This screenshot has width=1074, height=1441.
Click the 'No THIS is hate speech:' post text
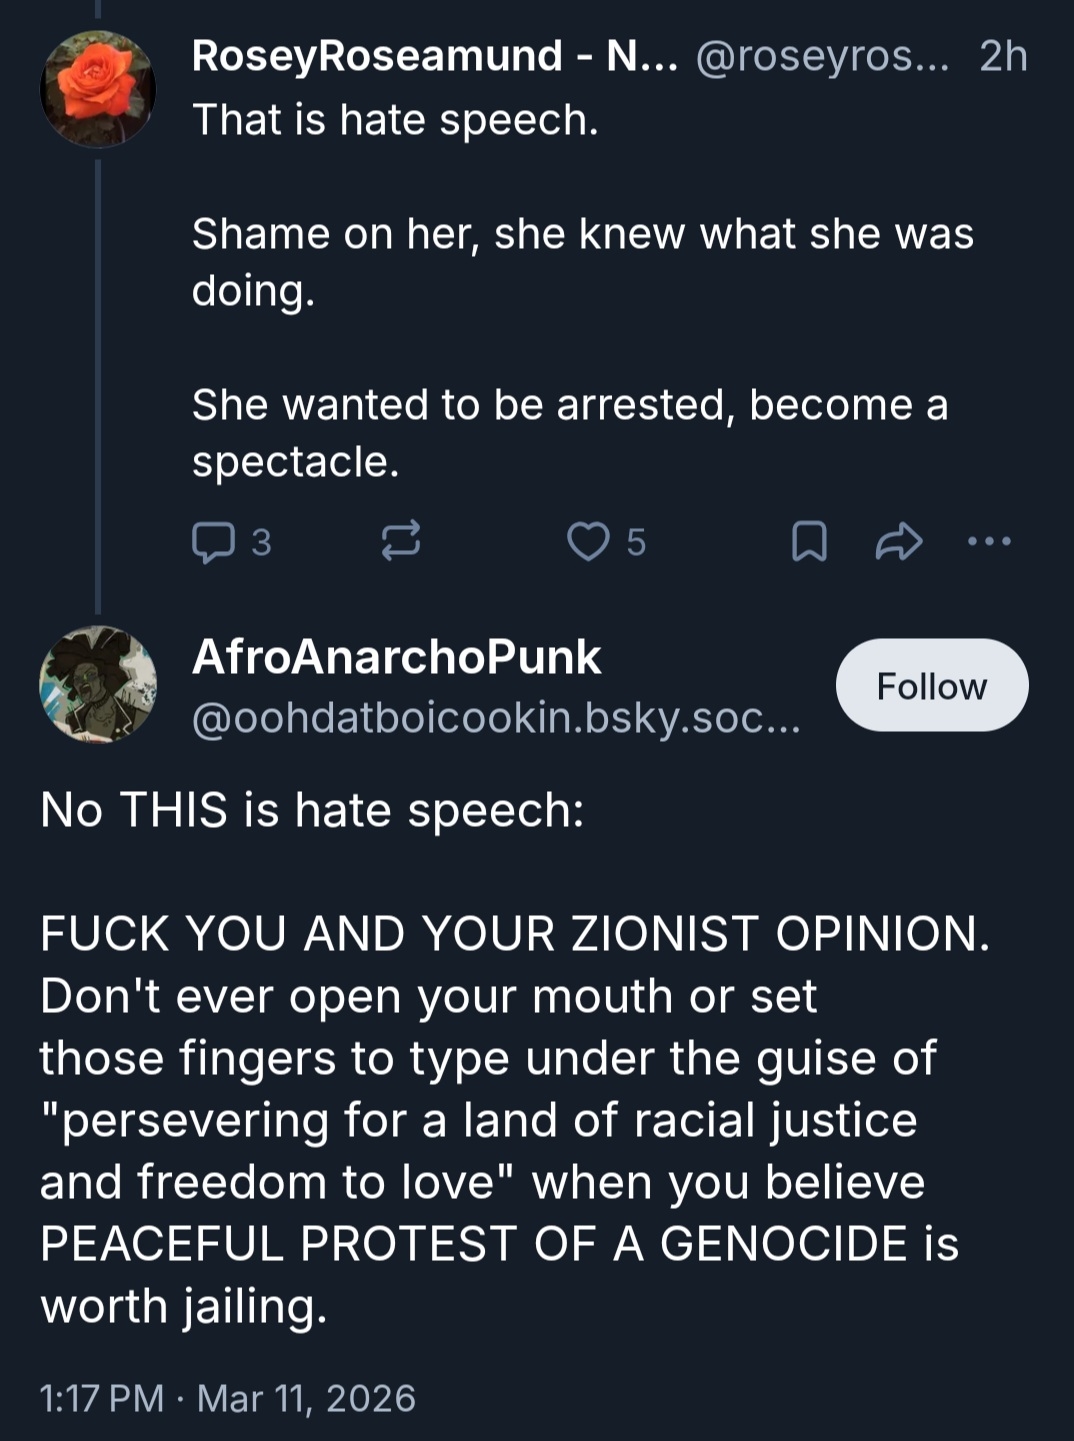coord(312,809)
